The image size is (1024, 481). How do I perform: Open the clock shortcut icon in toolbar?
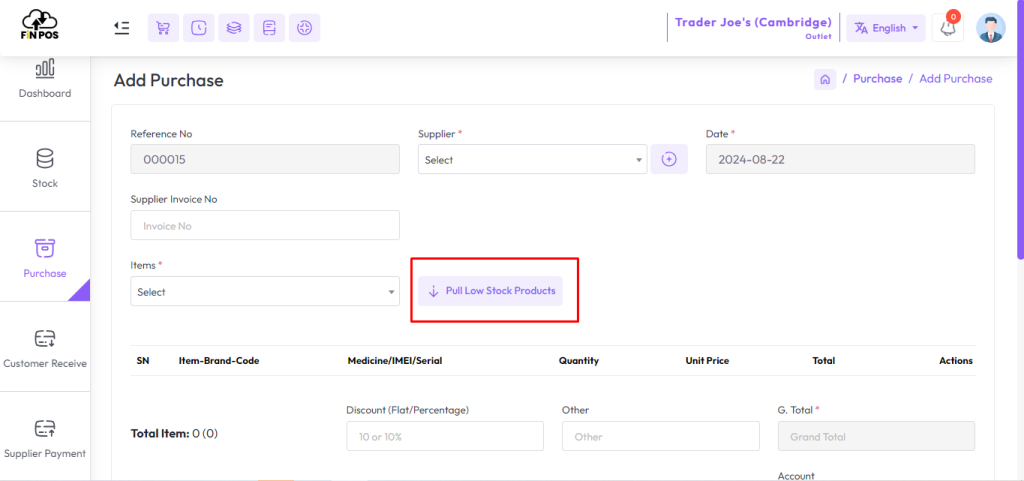click(199, 28)
